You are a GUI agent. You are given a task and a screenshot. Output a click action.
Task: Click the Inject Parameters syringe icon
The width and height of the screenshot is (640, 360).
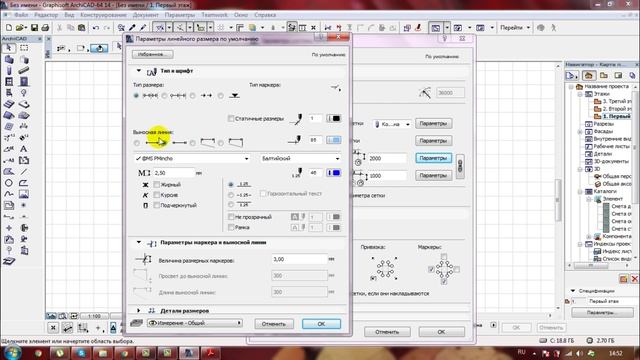(143, 28)
